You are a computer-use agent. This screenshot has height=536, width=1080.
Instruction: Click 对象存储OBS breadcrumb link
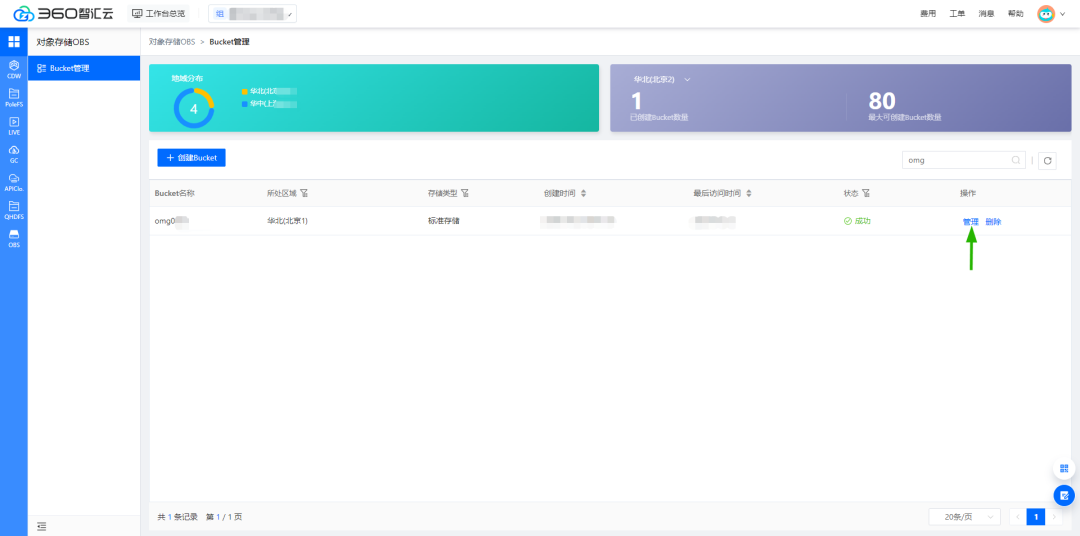(172, 42)
